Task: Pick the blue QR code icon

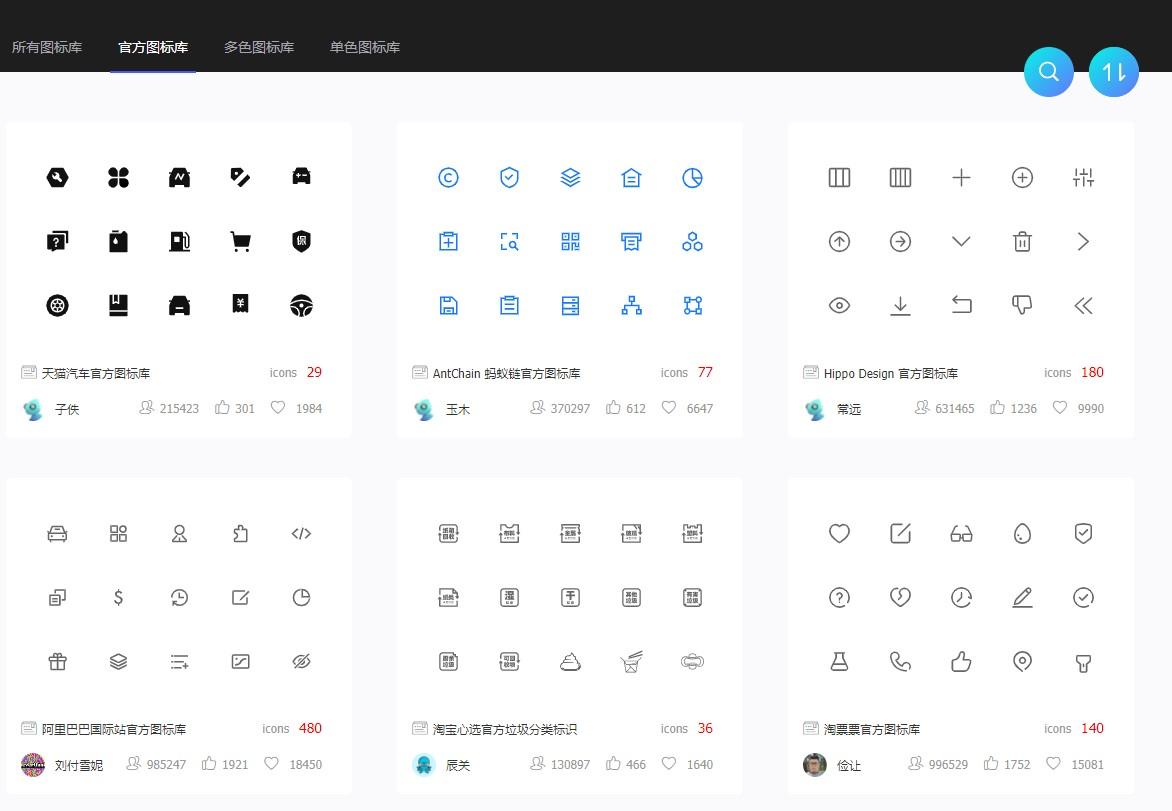Action: [570, 241]
